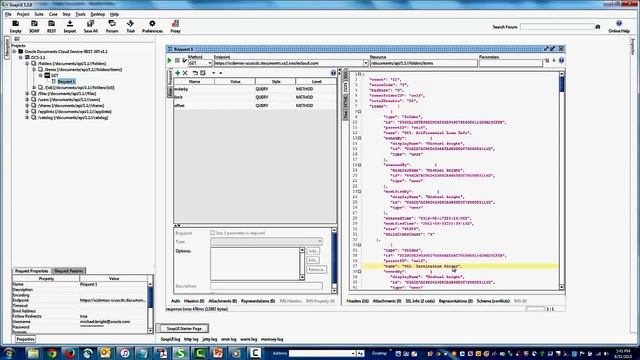Create a new REST project

[x=51, y=27]
